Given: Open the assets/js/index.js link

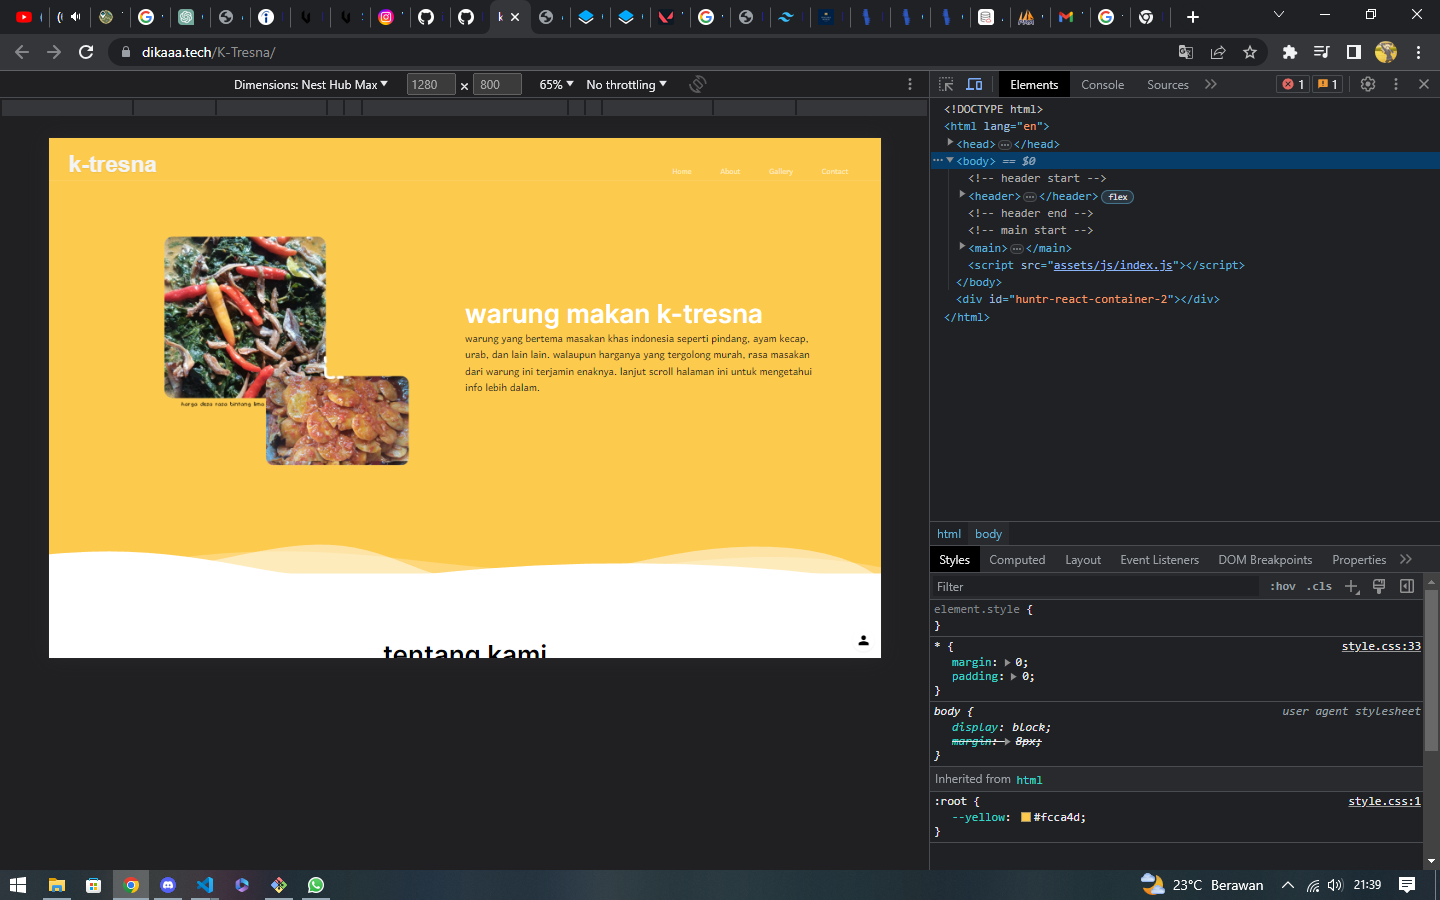Looking at the screenshot, I should (x=1112, y=265).
